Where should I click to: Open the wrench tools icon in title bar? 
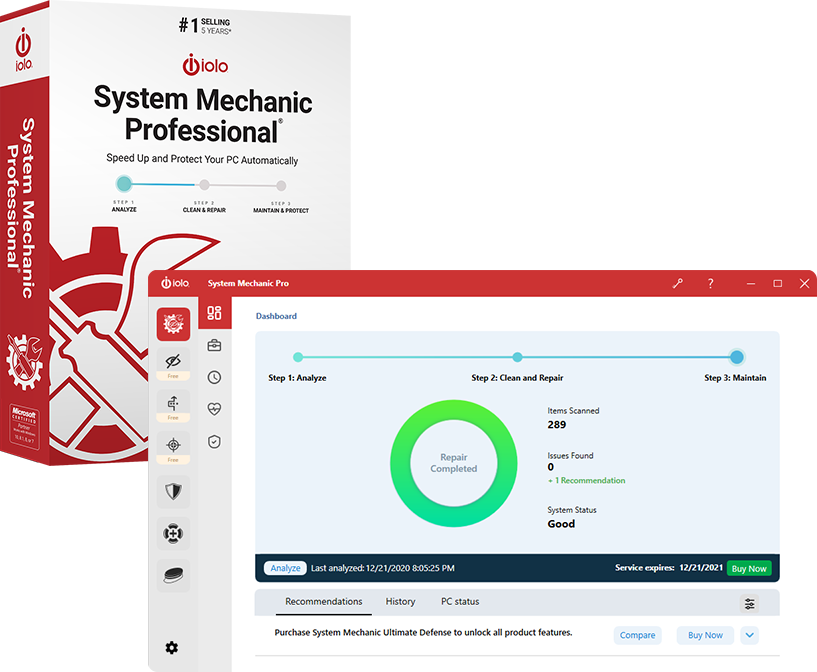tap(678, 283)
